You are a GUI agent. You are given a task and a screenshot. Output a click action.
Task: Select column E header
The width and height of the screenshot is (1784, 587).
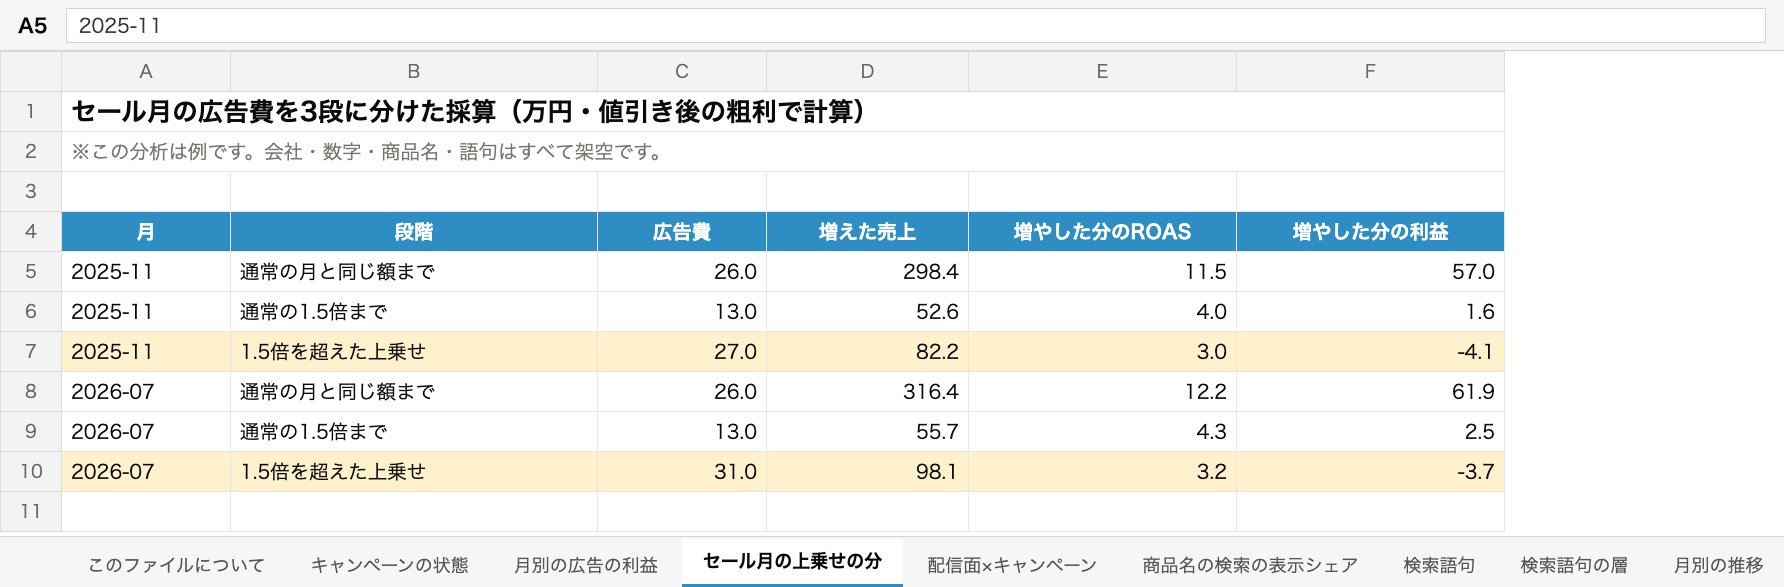1102,72
